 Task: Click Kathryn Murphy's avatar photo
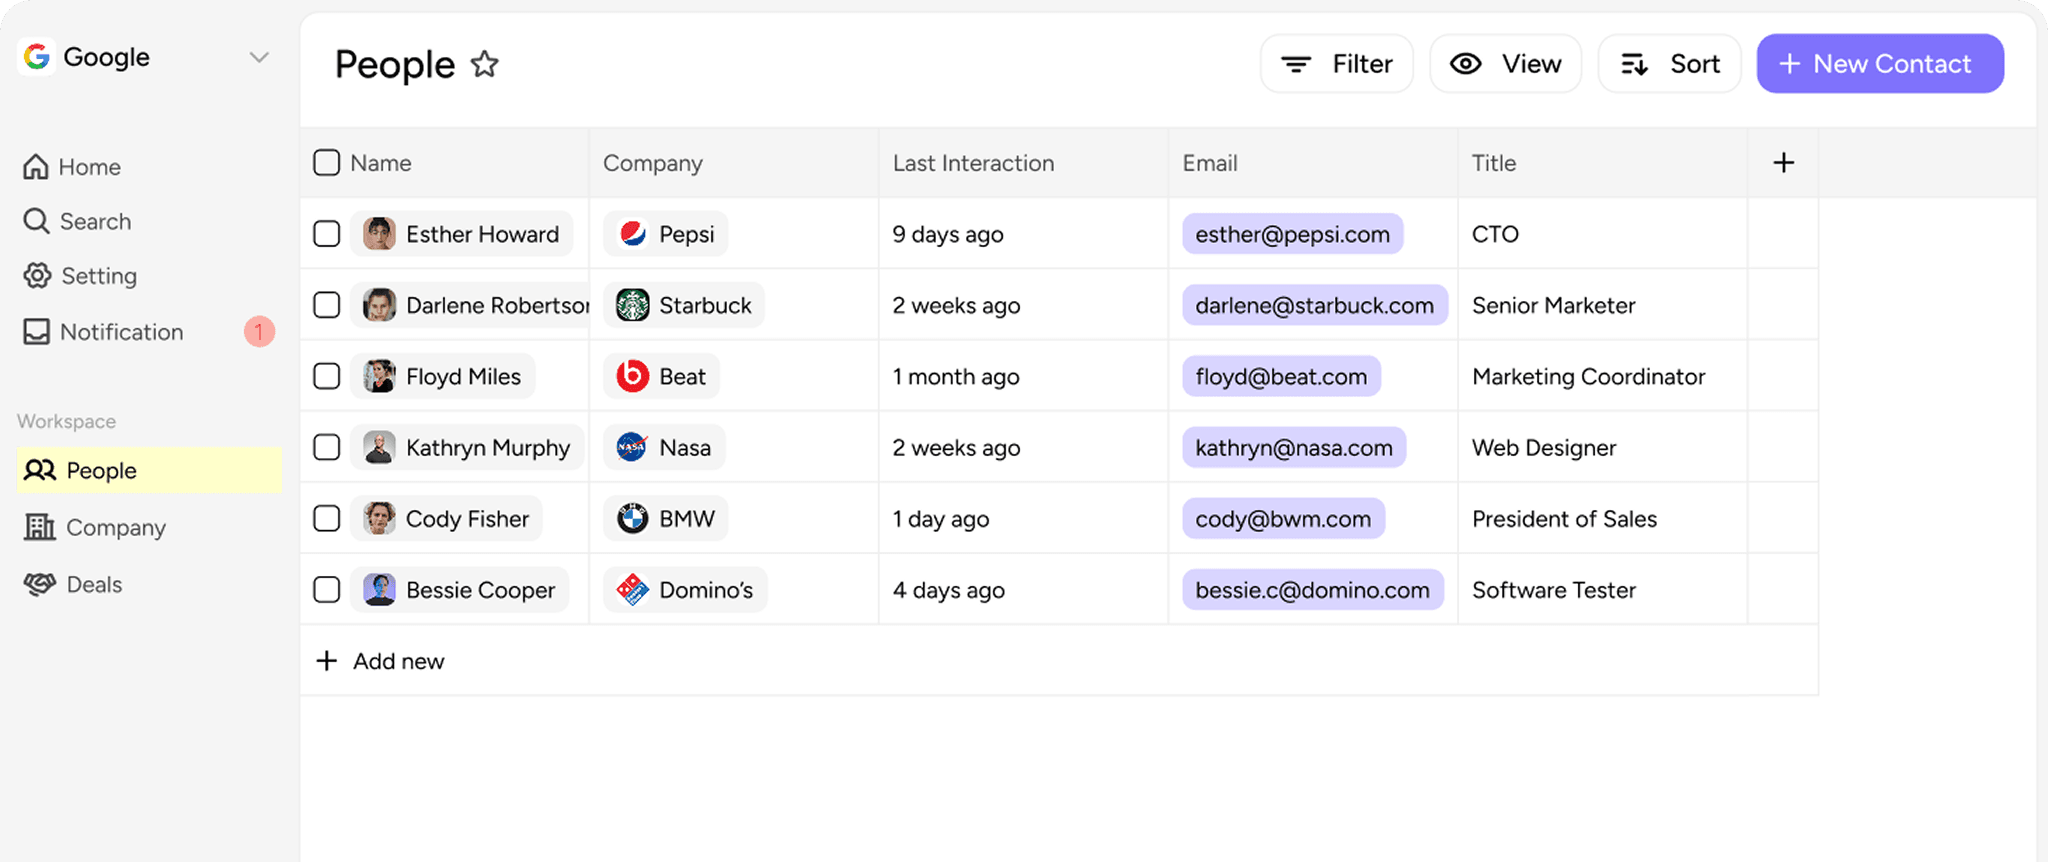pos(379,447)
